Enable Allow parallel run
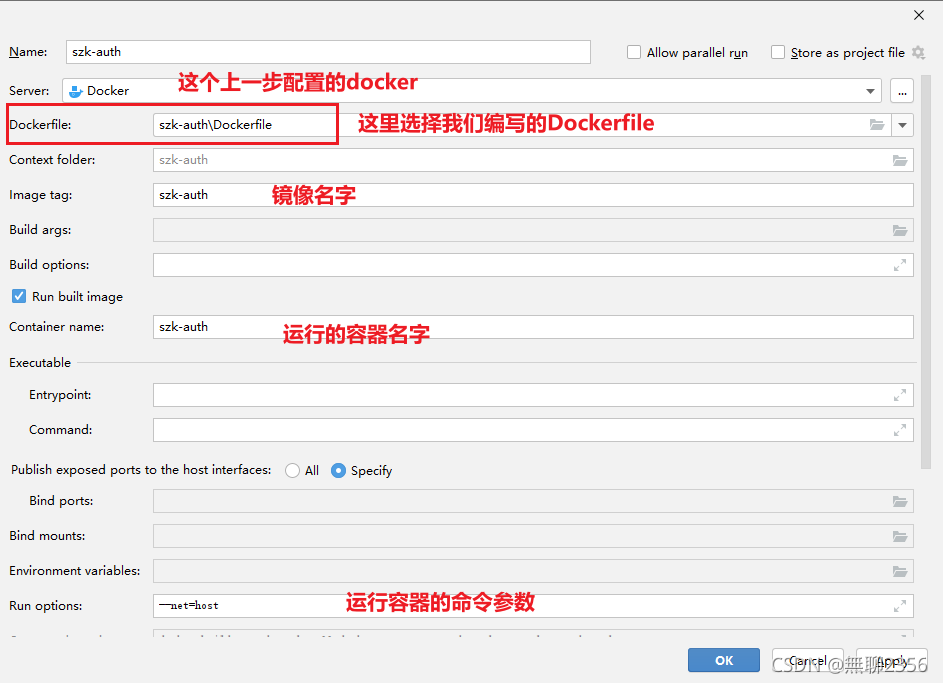The width and height of the screenshot is (943, 683). (636, 52)
